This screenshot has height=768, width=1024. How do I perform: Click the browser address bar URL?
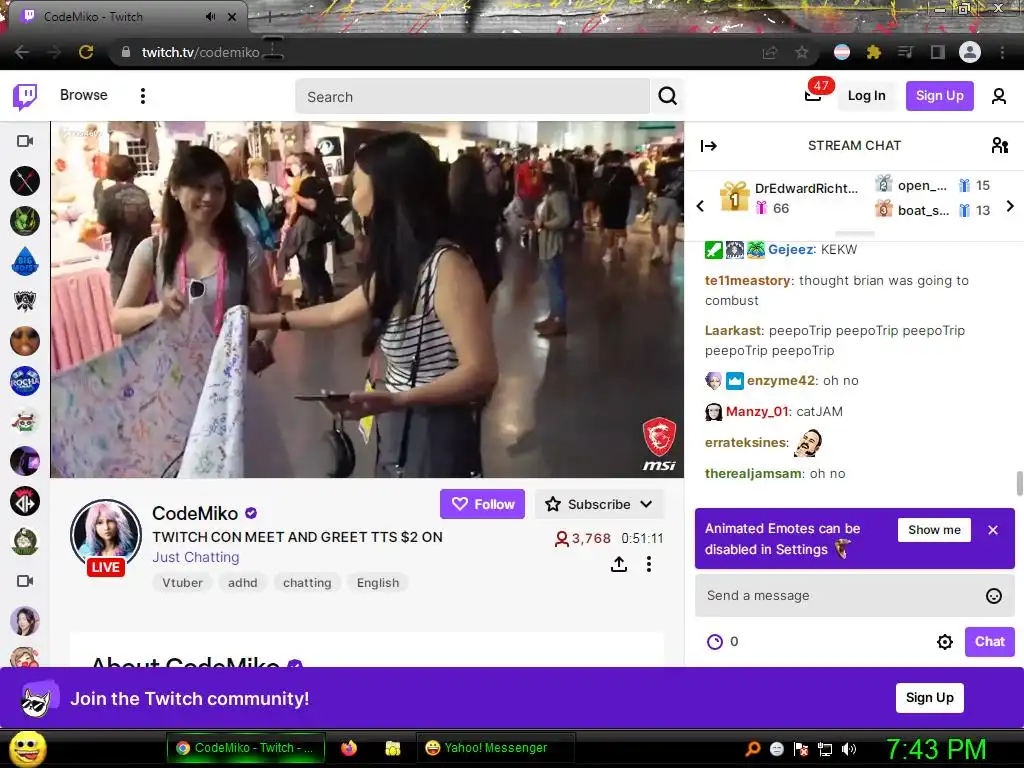pyautogui.click(x=201, y=52)
